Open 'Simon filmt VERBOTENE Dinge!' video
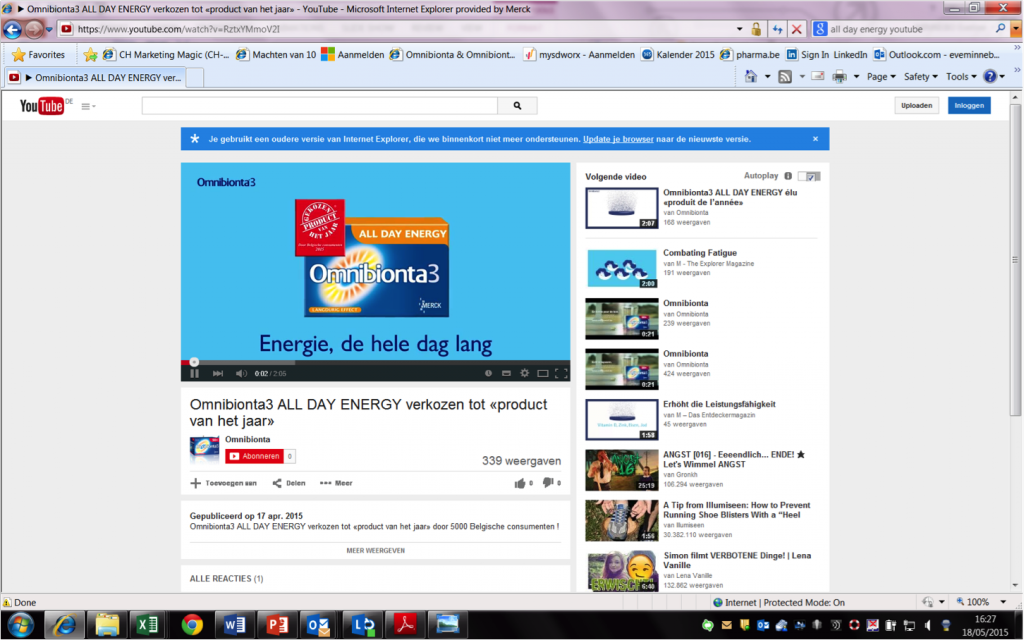1024x640 pixels. coord(737,560)
